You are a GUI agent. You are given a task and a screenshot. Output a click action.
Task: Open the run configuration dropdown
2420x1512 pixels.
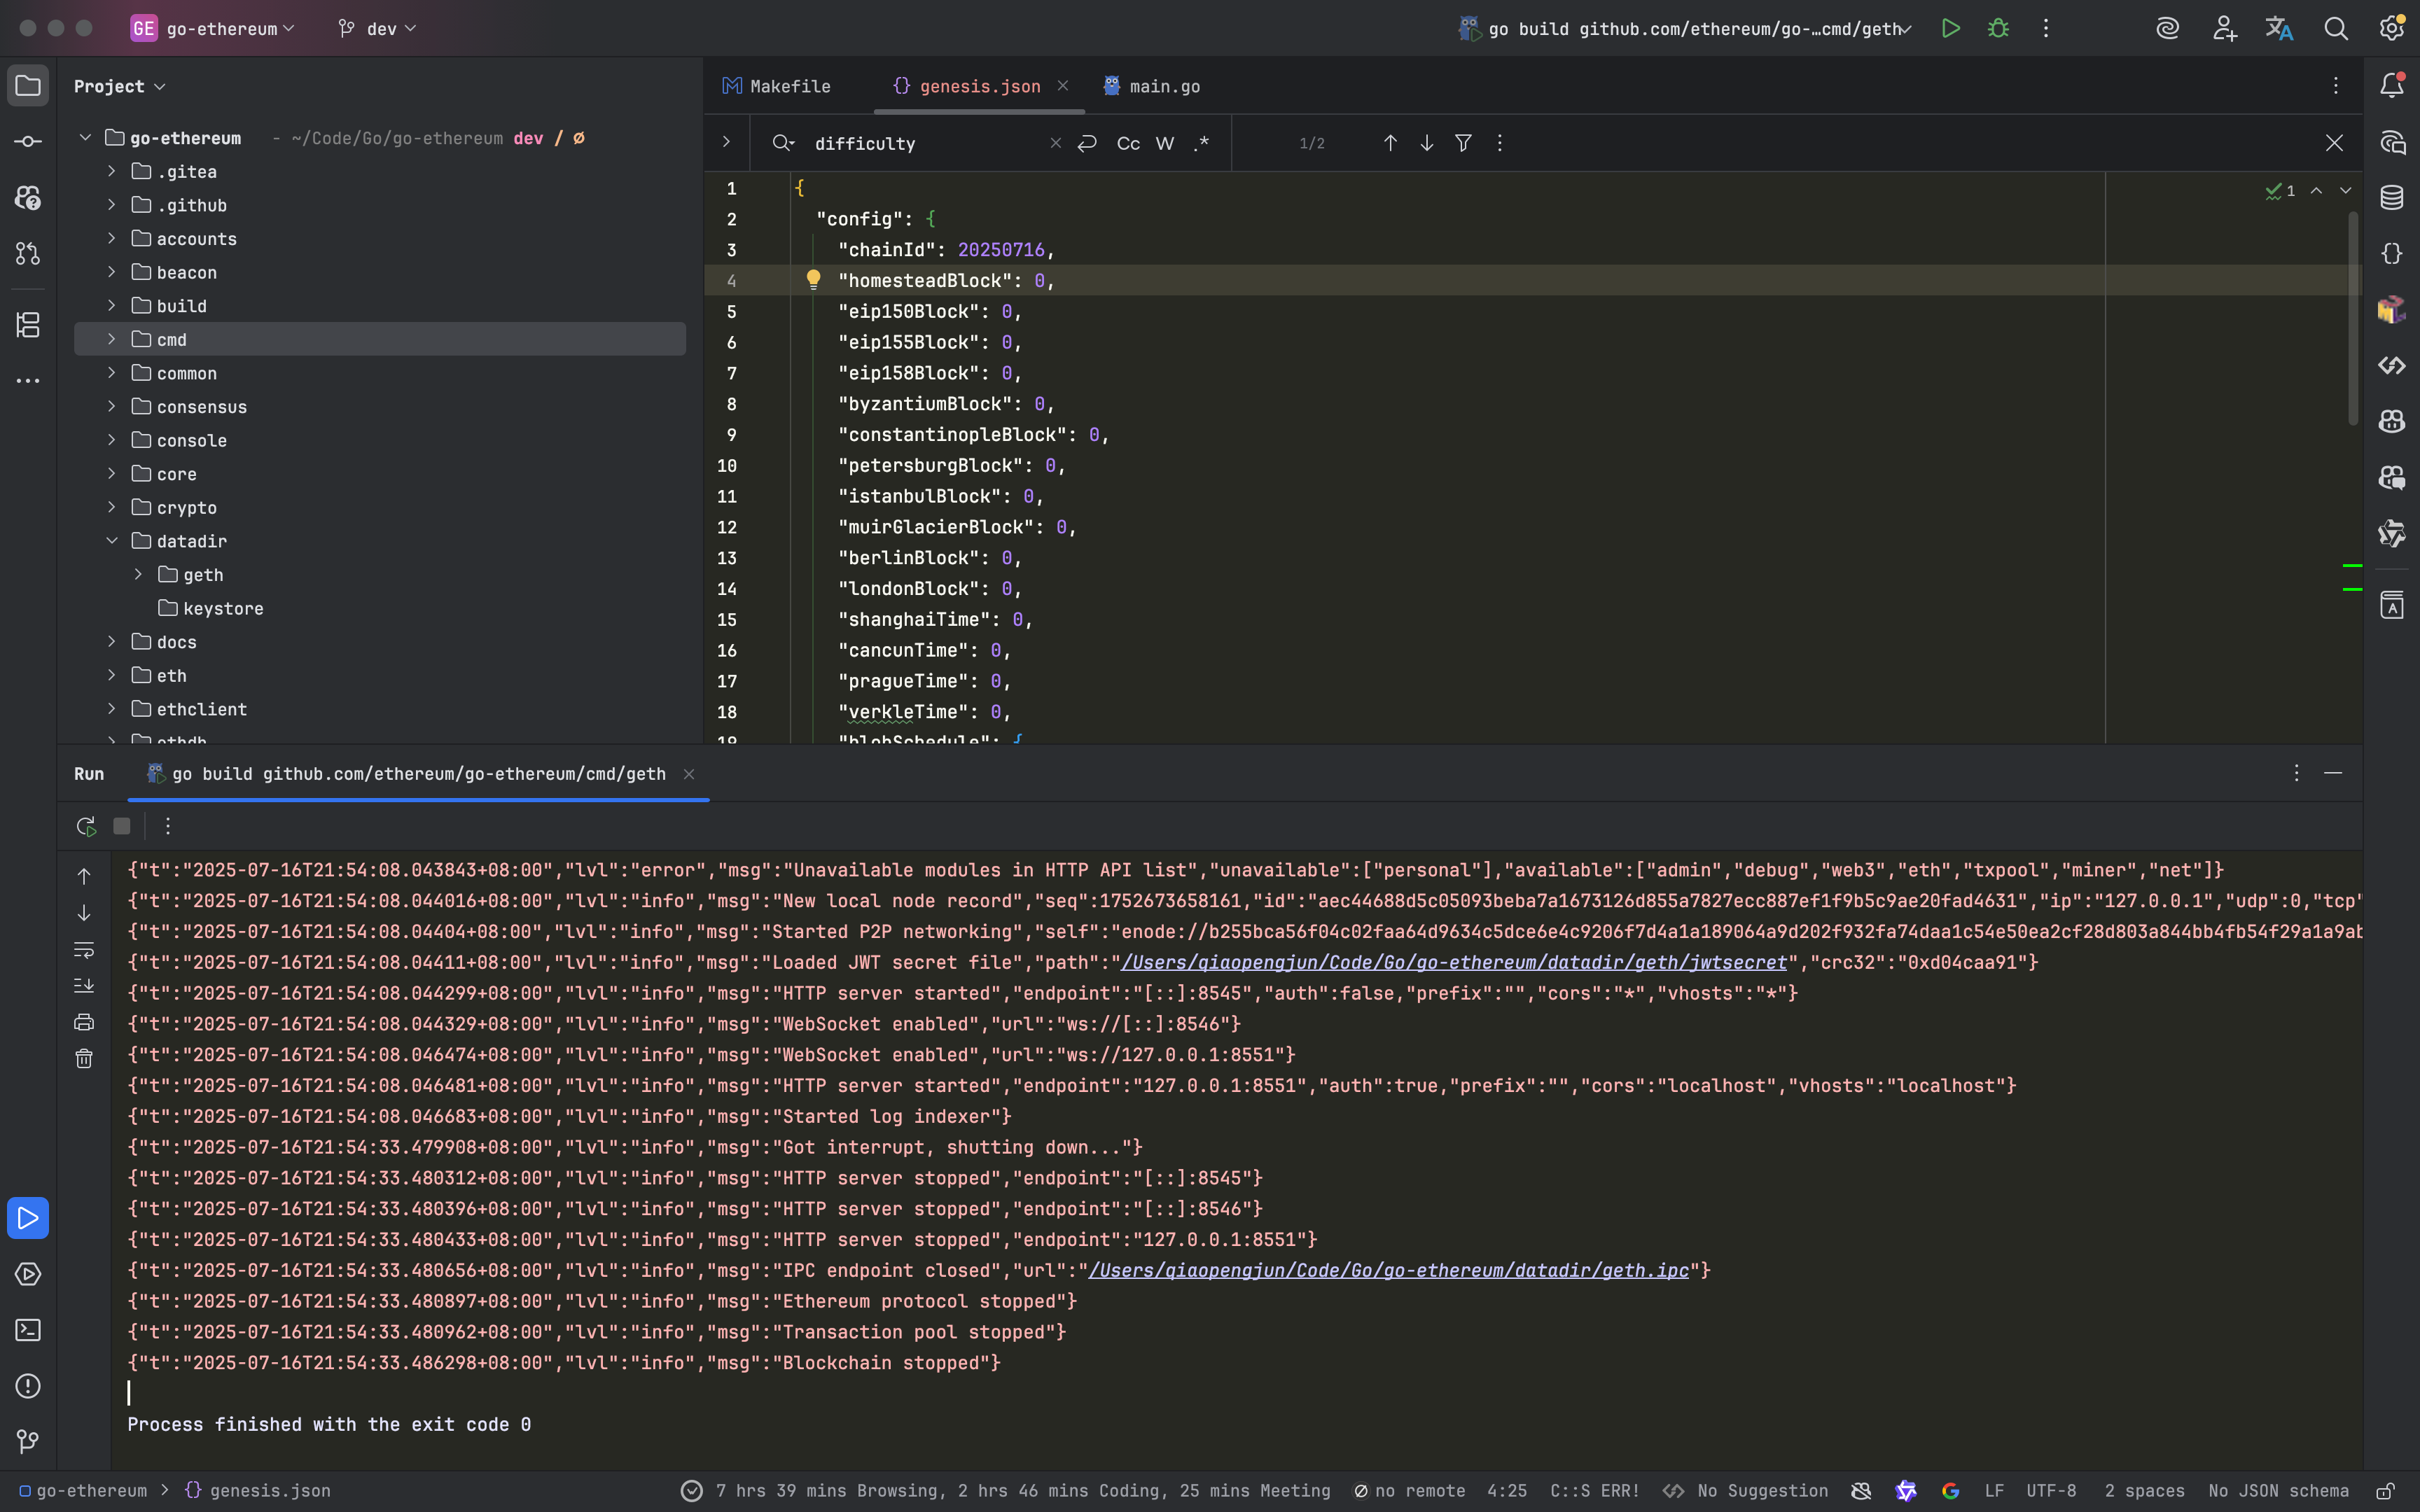[1686, 29]
